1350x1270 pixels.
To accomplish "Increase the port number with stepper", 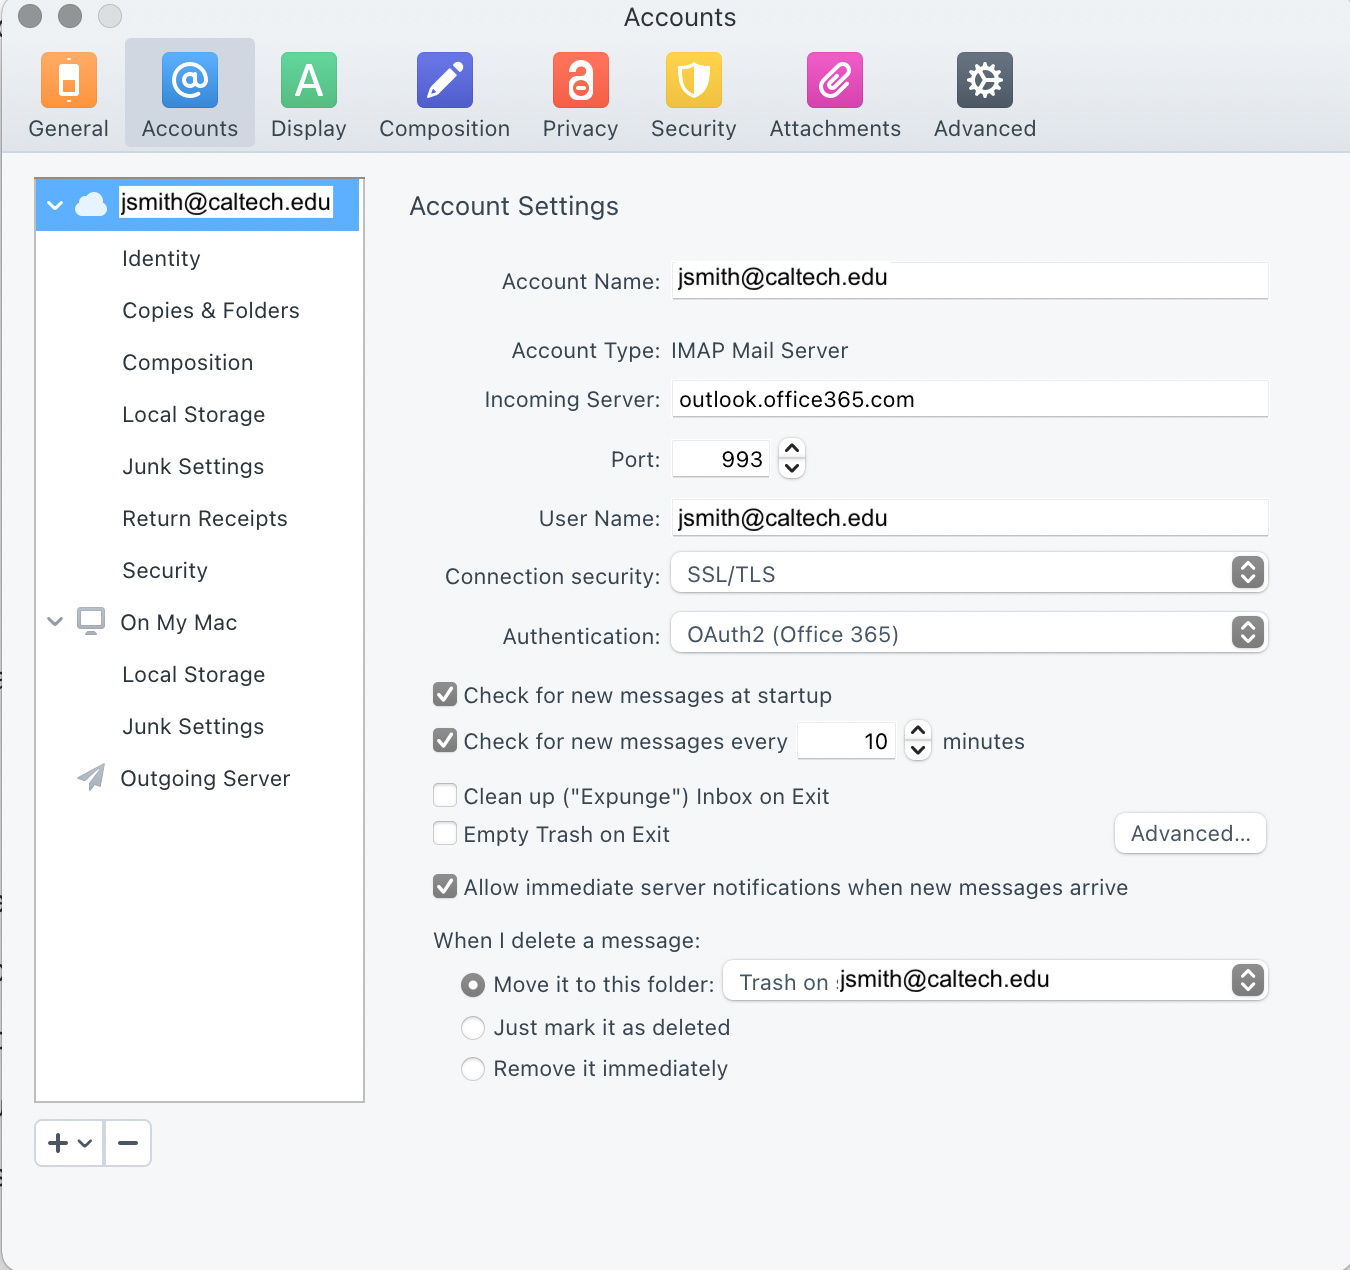I will point(792,449).
